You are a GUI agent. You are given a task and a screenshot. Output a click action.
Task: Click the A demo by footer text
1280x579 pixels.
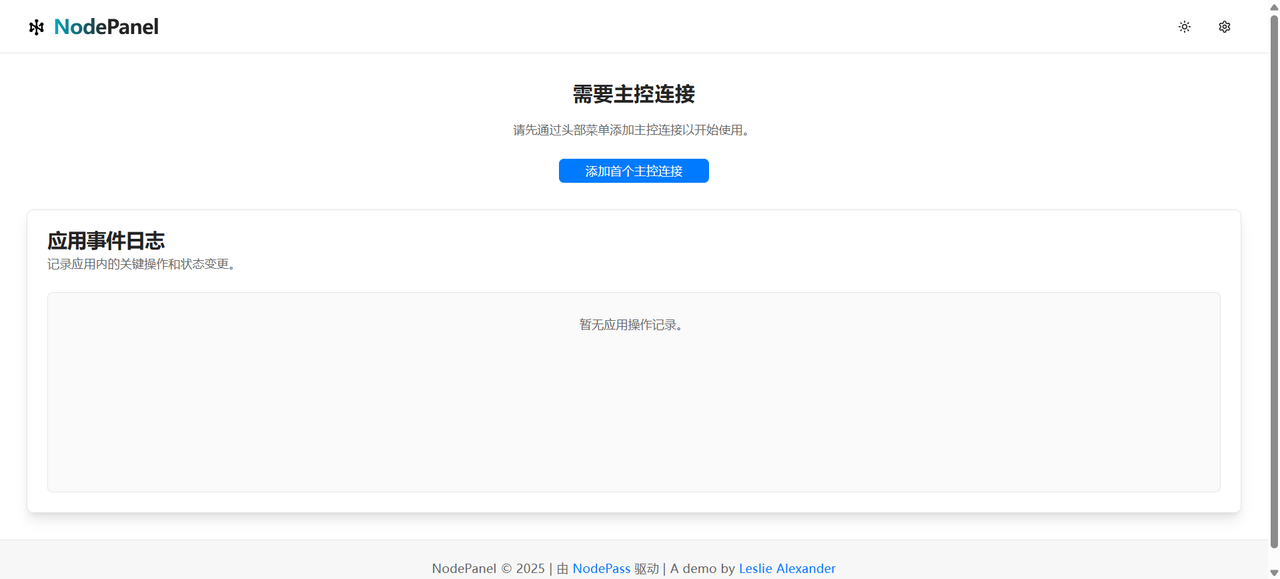coord(703,568)
